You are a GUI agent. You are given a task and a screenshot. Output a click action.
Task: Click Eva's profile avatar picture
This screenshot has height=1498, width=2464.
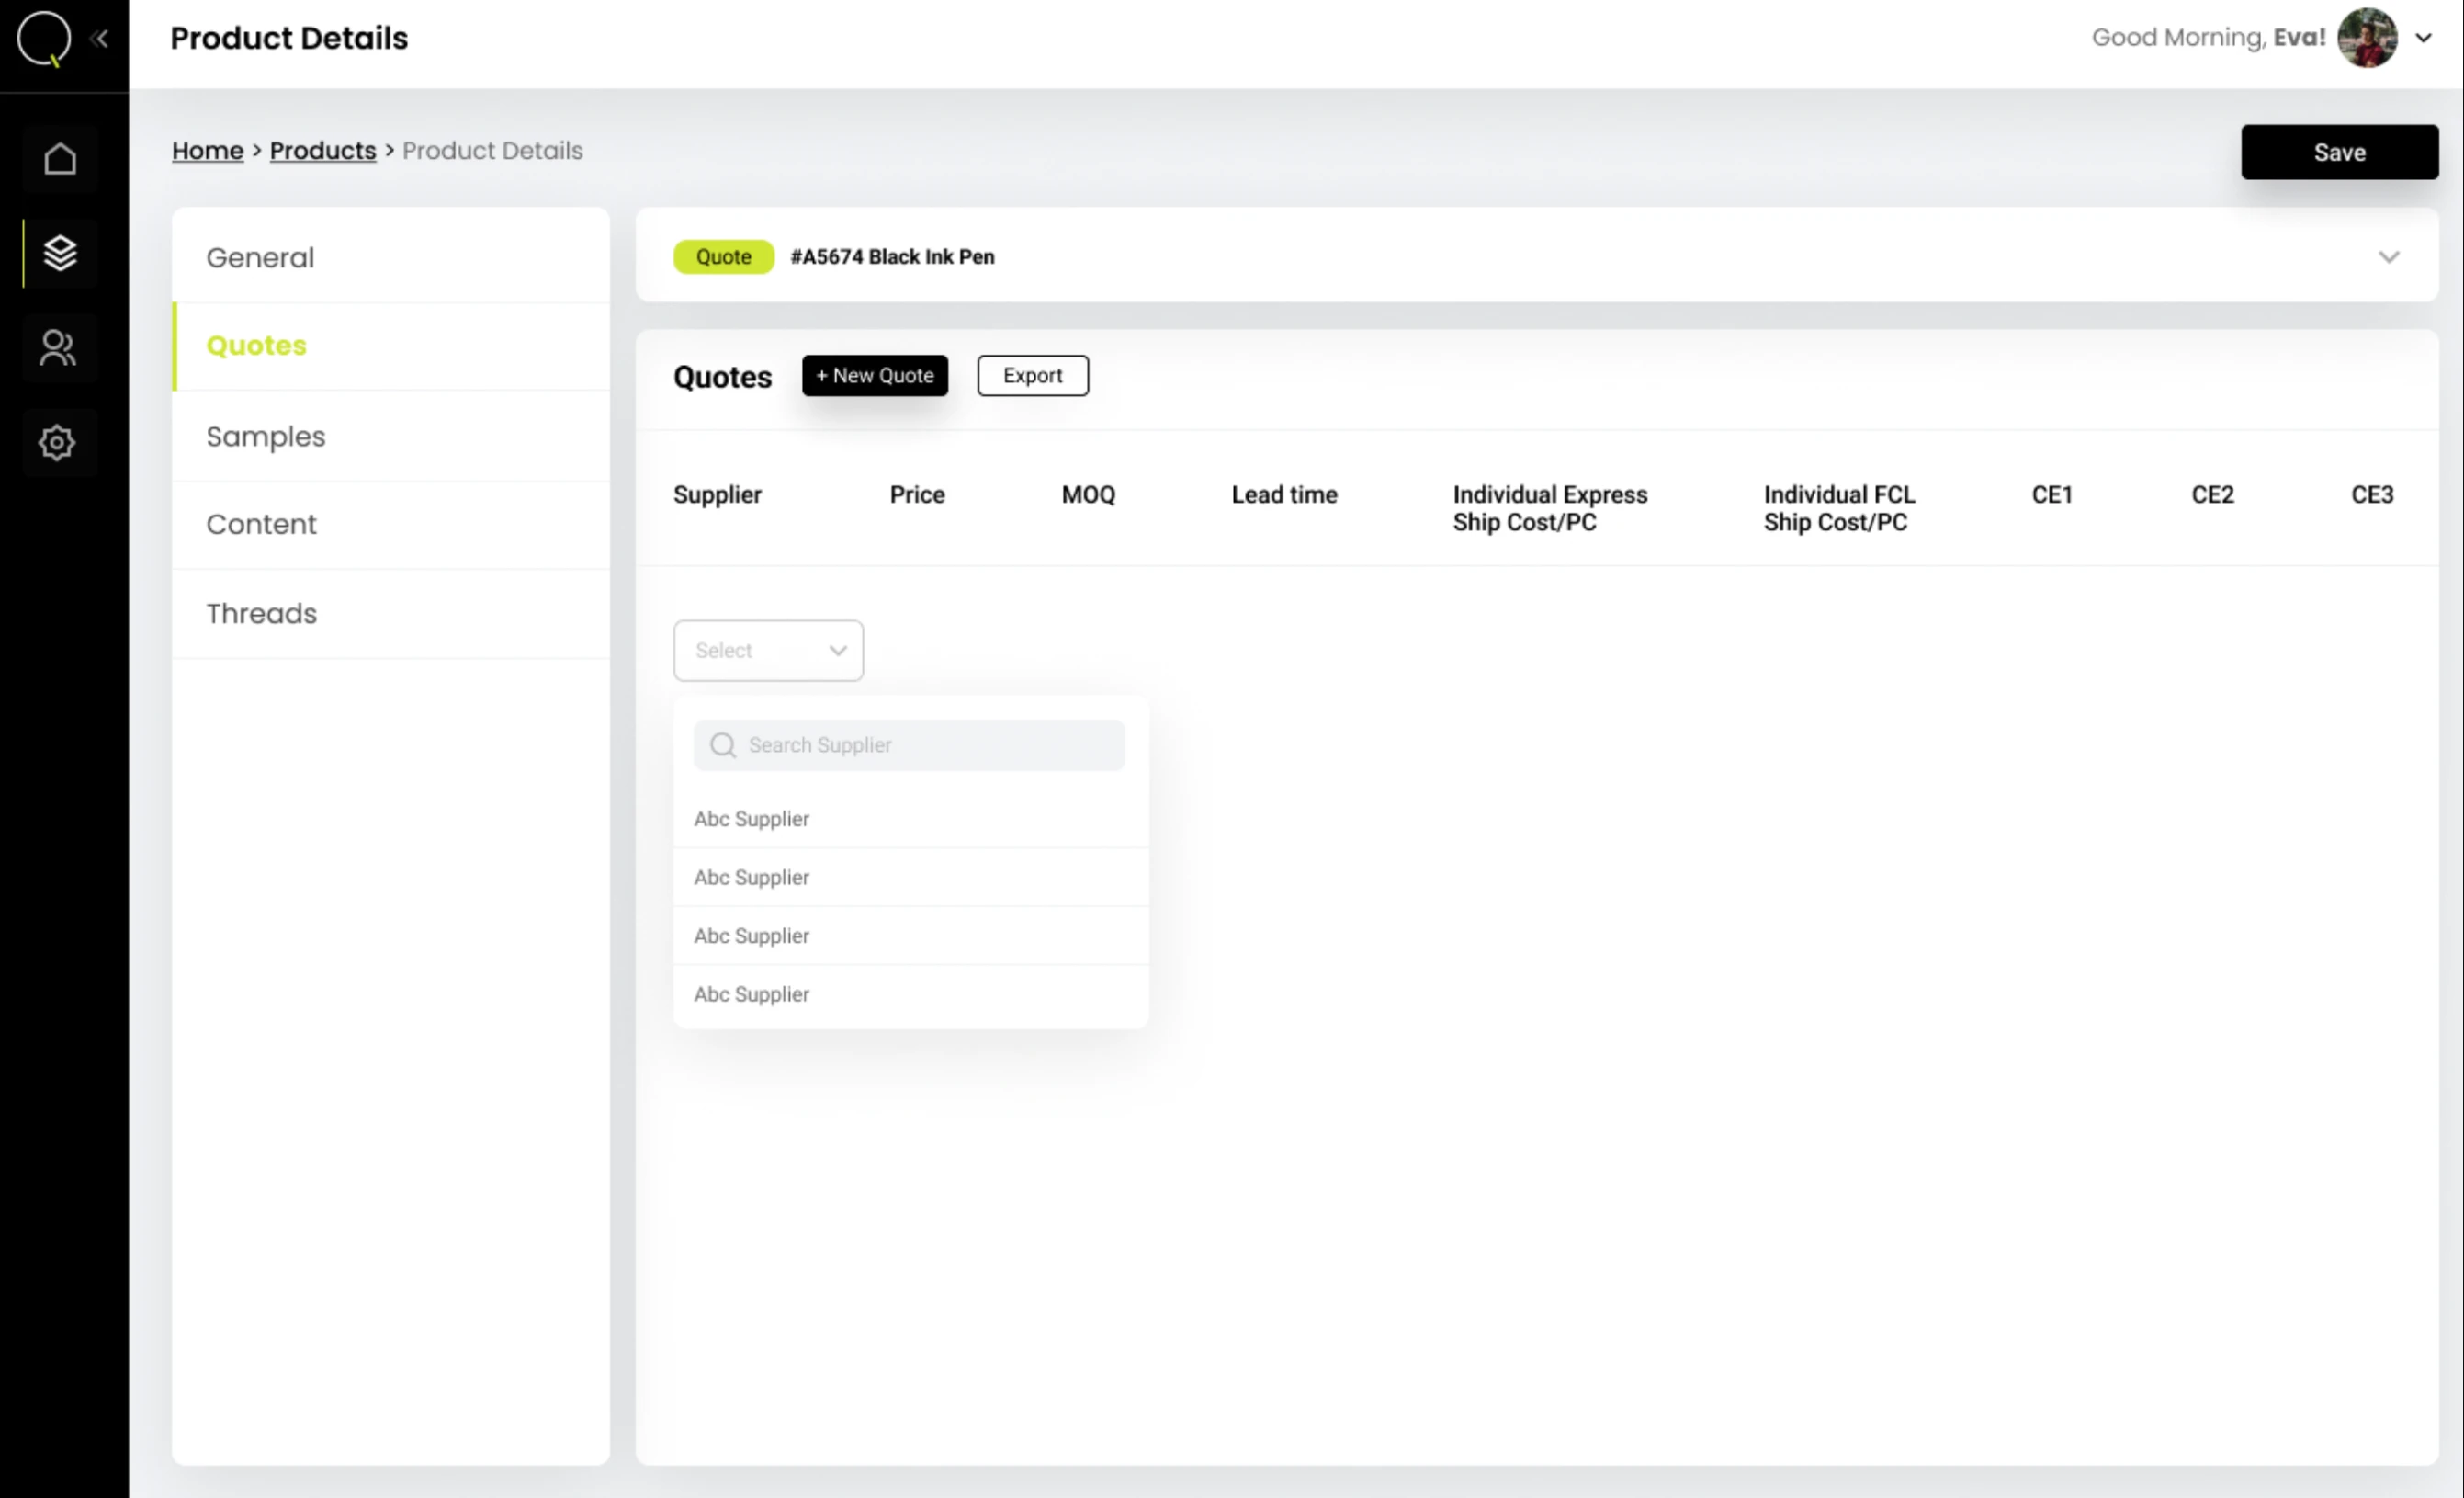[2366, 38]
